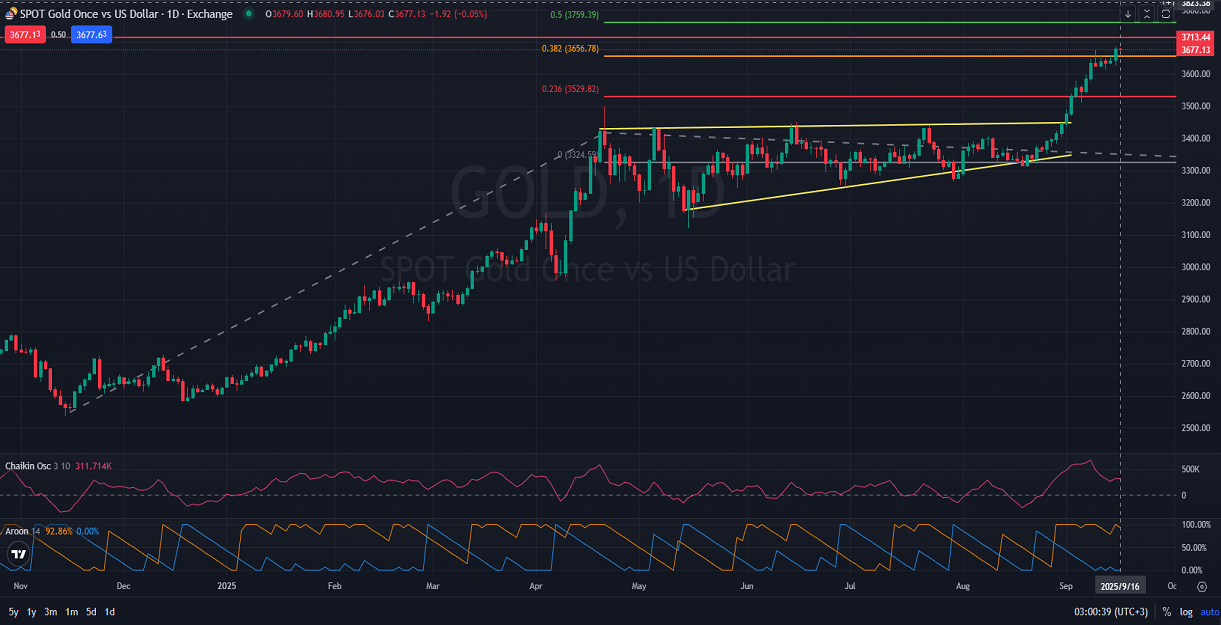Click blue buy price 3677.63 button
The height and width of the screenshot is (625, 1221).
tap(90, 34)
